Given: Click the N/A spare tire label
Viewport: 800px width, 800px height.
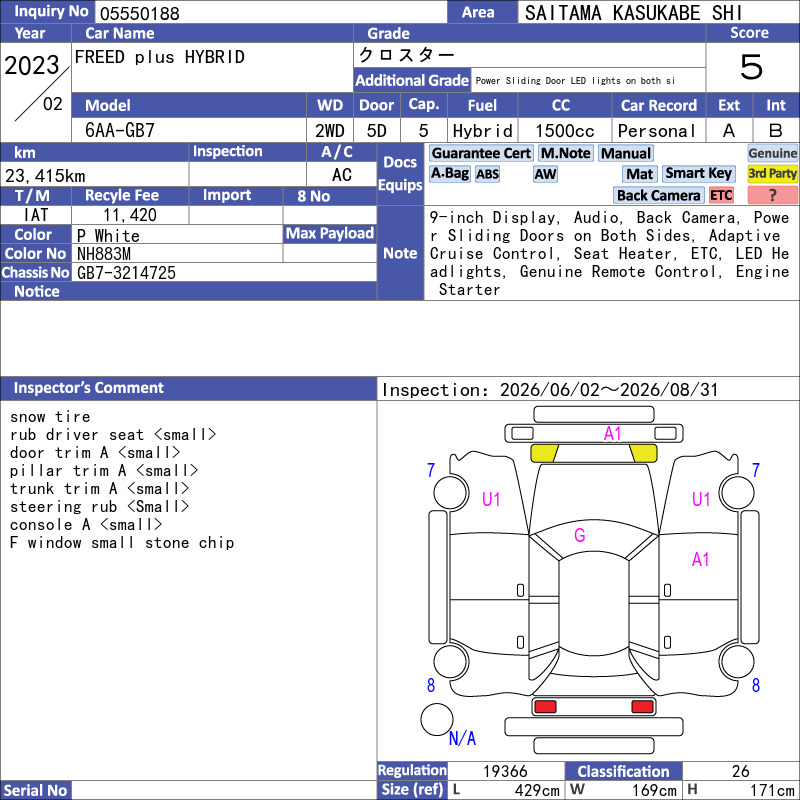Looking at the screenshot, I should point(462,738).
